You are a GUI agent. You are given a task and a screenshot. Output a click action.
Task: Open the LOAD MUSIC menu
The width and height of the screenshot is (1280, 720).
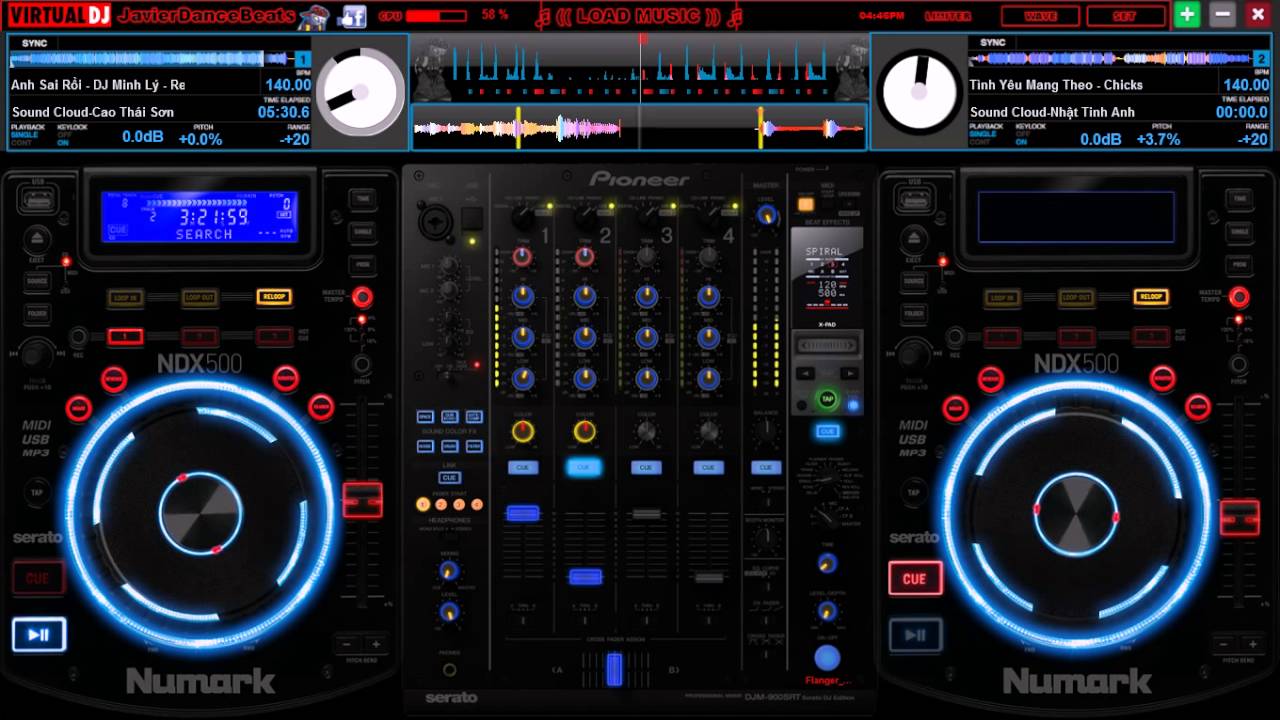click(x=640, y=16)
